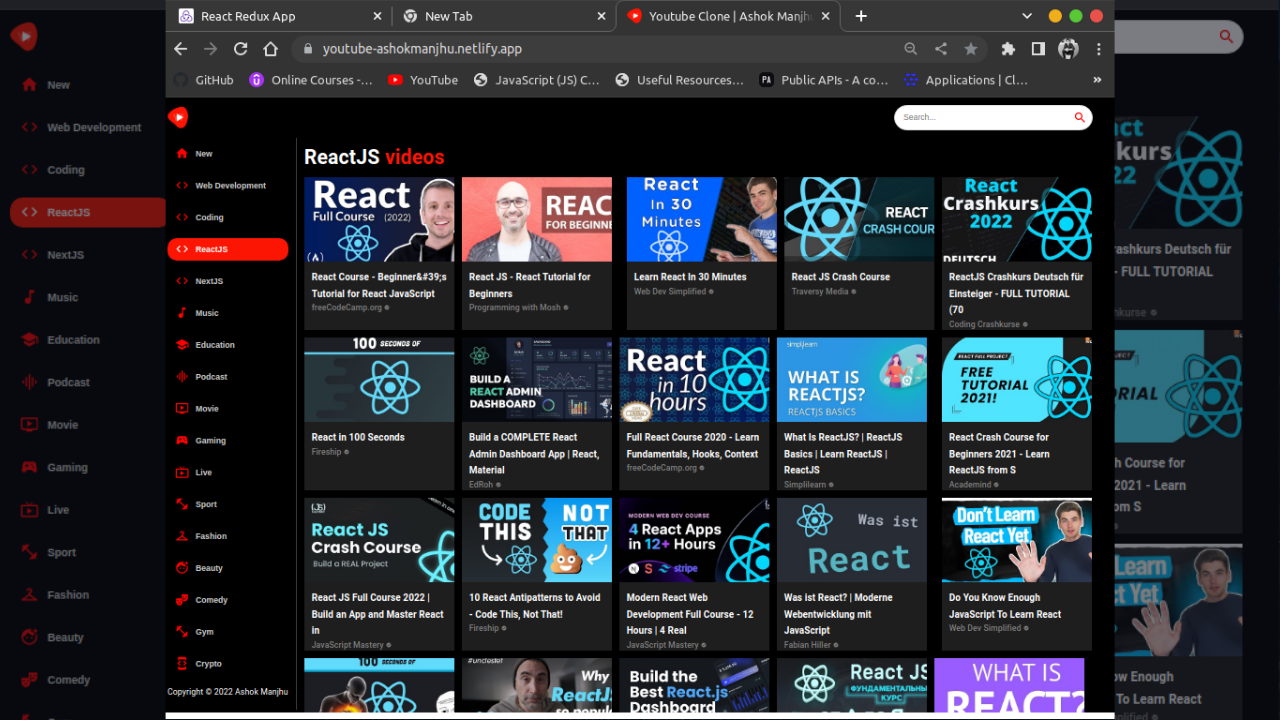
Task: Toggle the browser side panel icon
Action: 1038,49
